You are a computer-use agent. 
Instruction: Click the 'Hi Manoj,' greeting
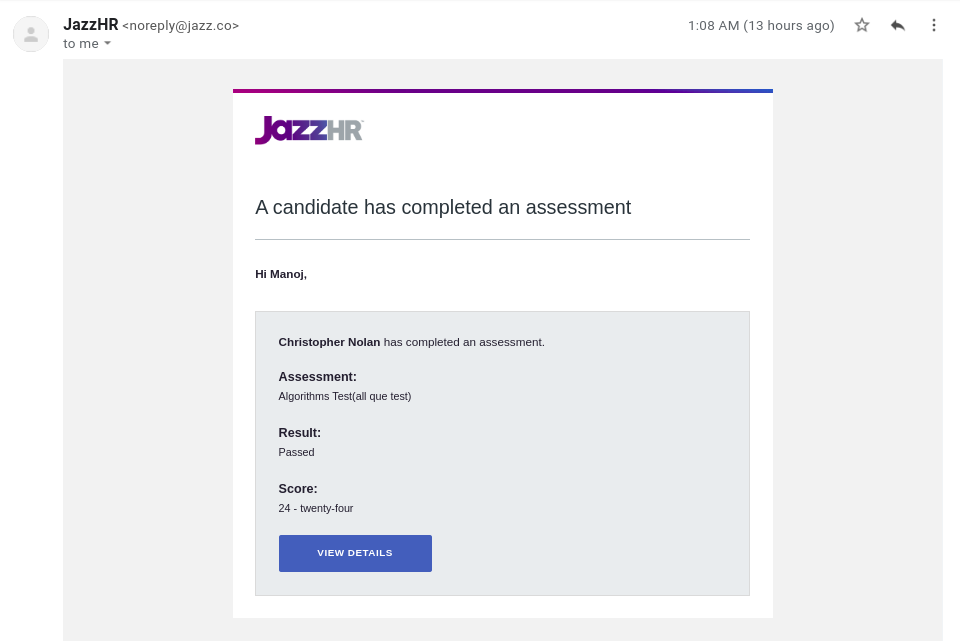(x=281, y=274)
